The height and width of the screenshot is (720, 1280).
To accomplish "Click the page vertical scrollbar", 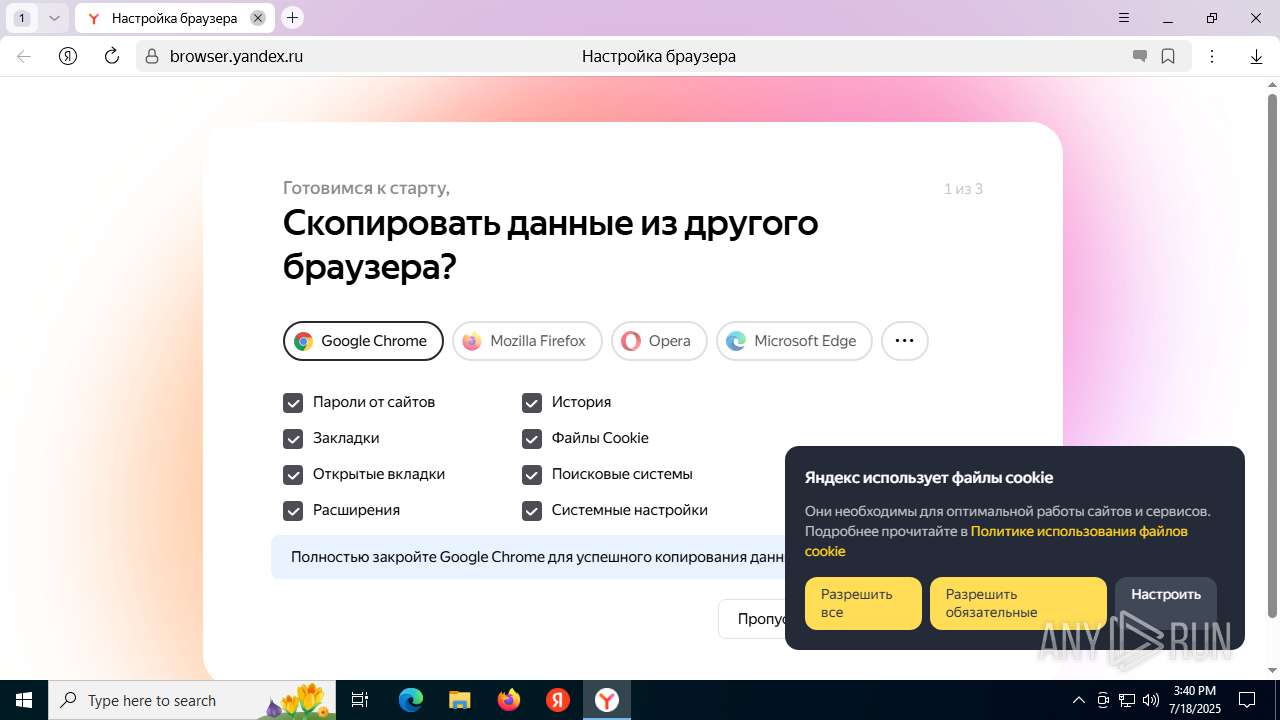I will point(1273,355).
